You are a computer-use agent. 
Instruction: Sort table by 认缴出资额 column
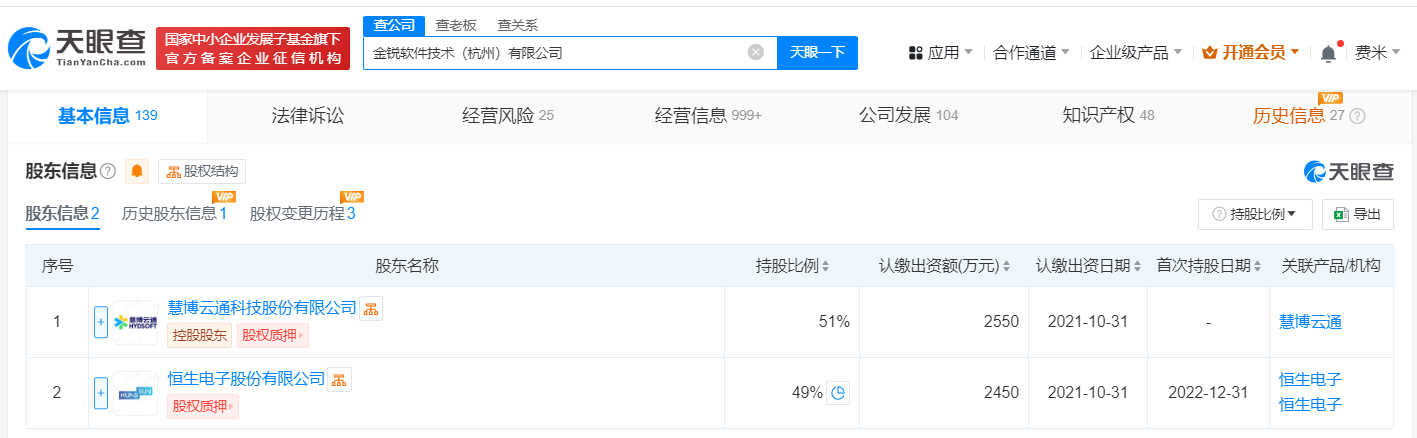click(x=945, y=266)
